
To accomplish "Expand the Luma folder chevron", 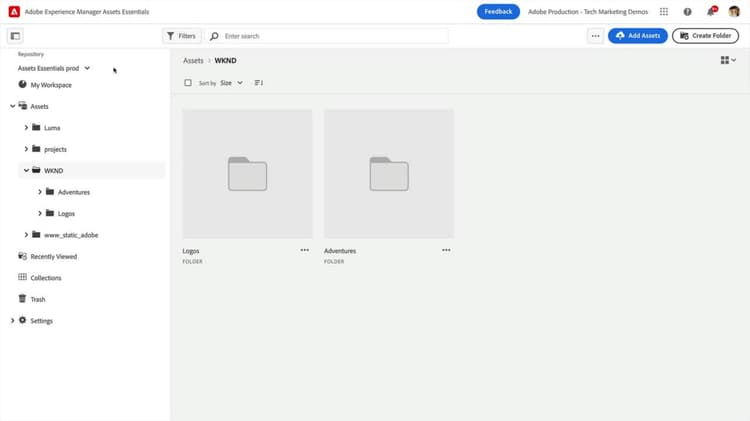I will (x=26, y=128).
